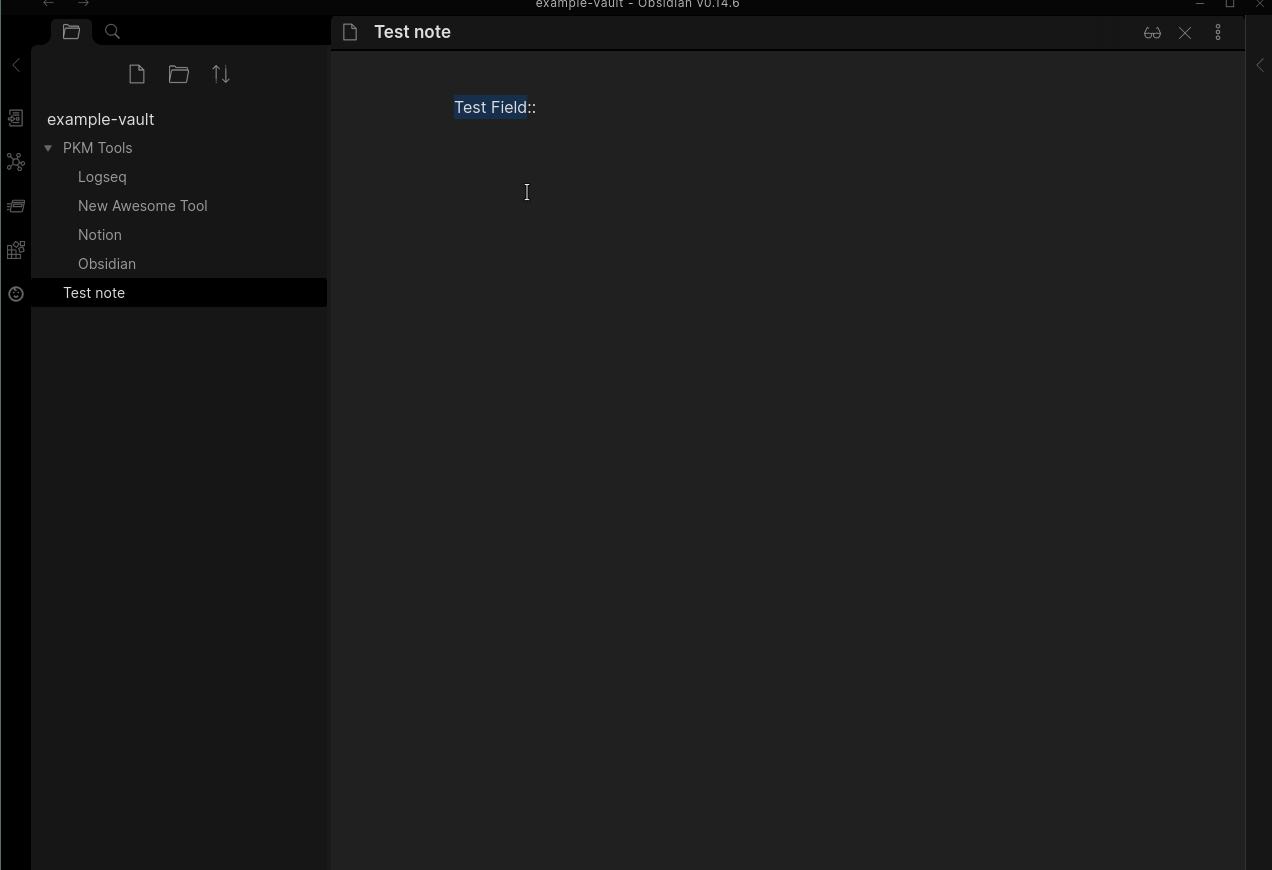The width and height of the screenshot is (1272, 870).
Task: Change sort order icon
Action: point(221,74)
